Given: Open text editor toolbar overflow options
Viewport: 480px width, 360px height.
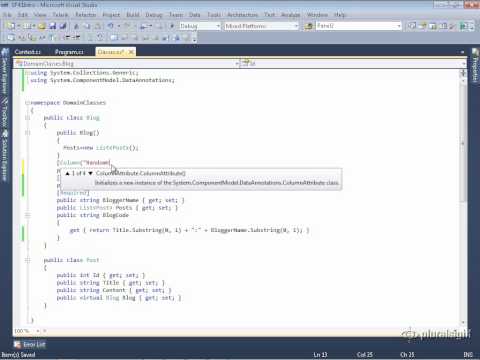Looking at the screenshot, I should (x=195, y=40).
